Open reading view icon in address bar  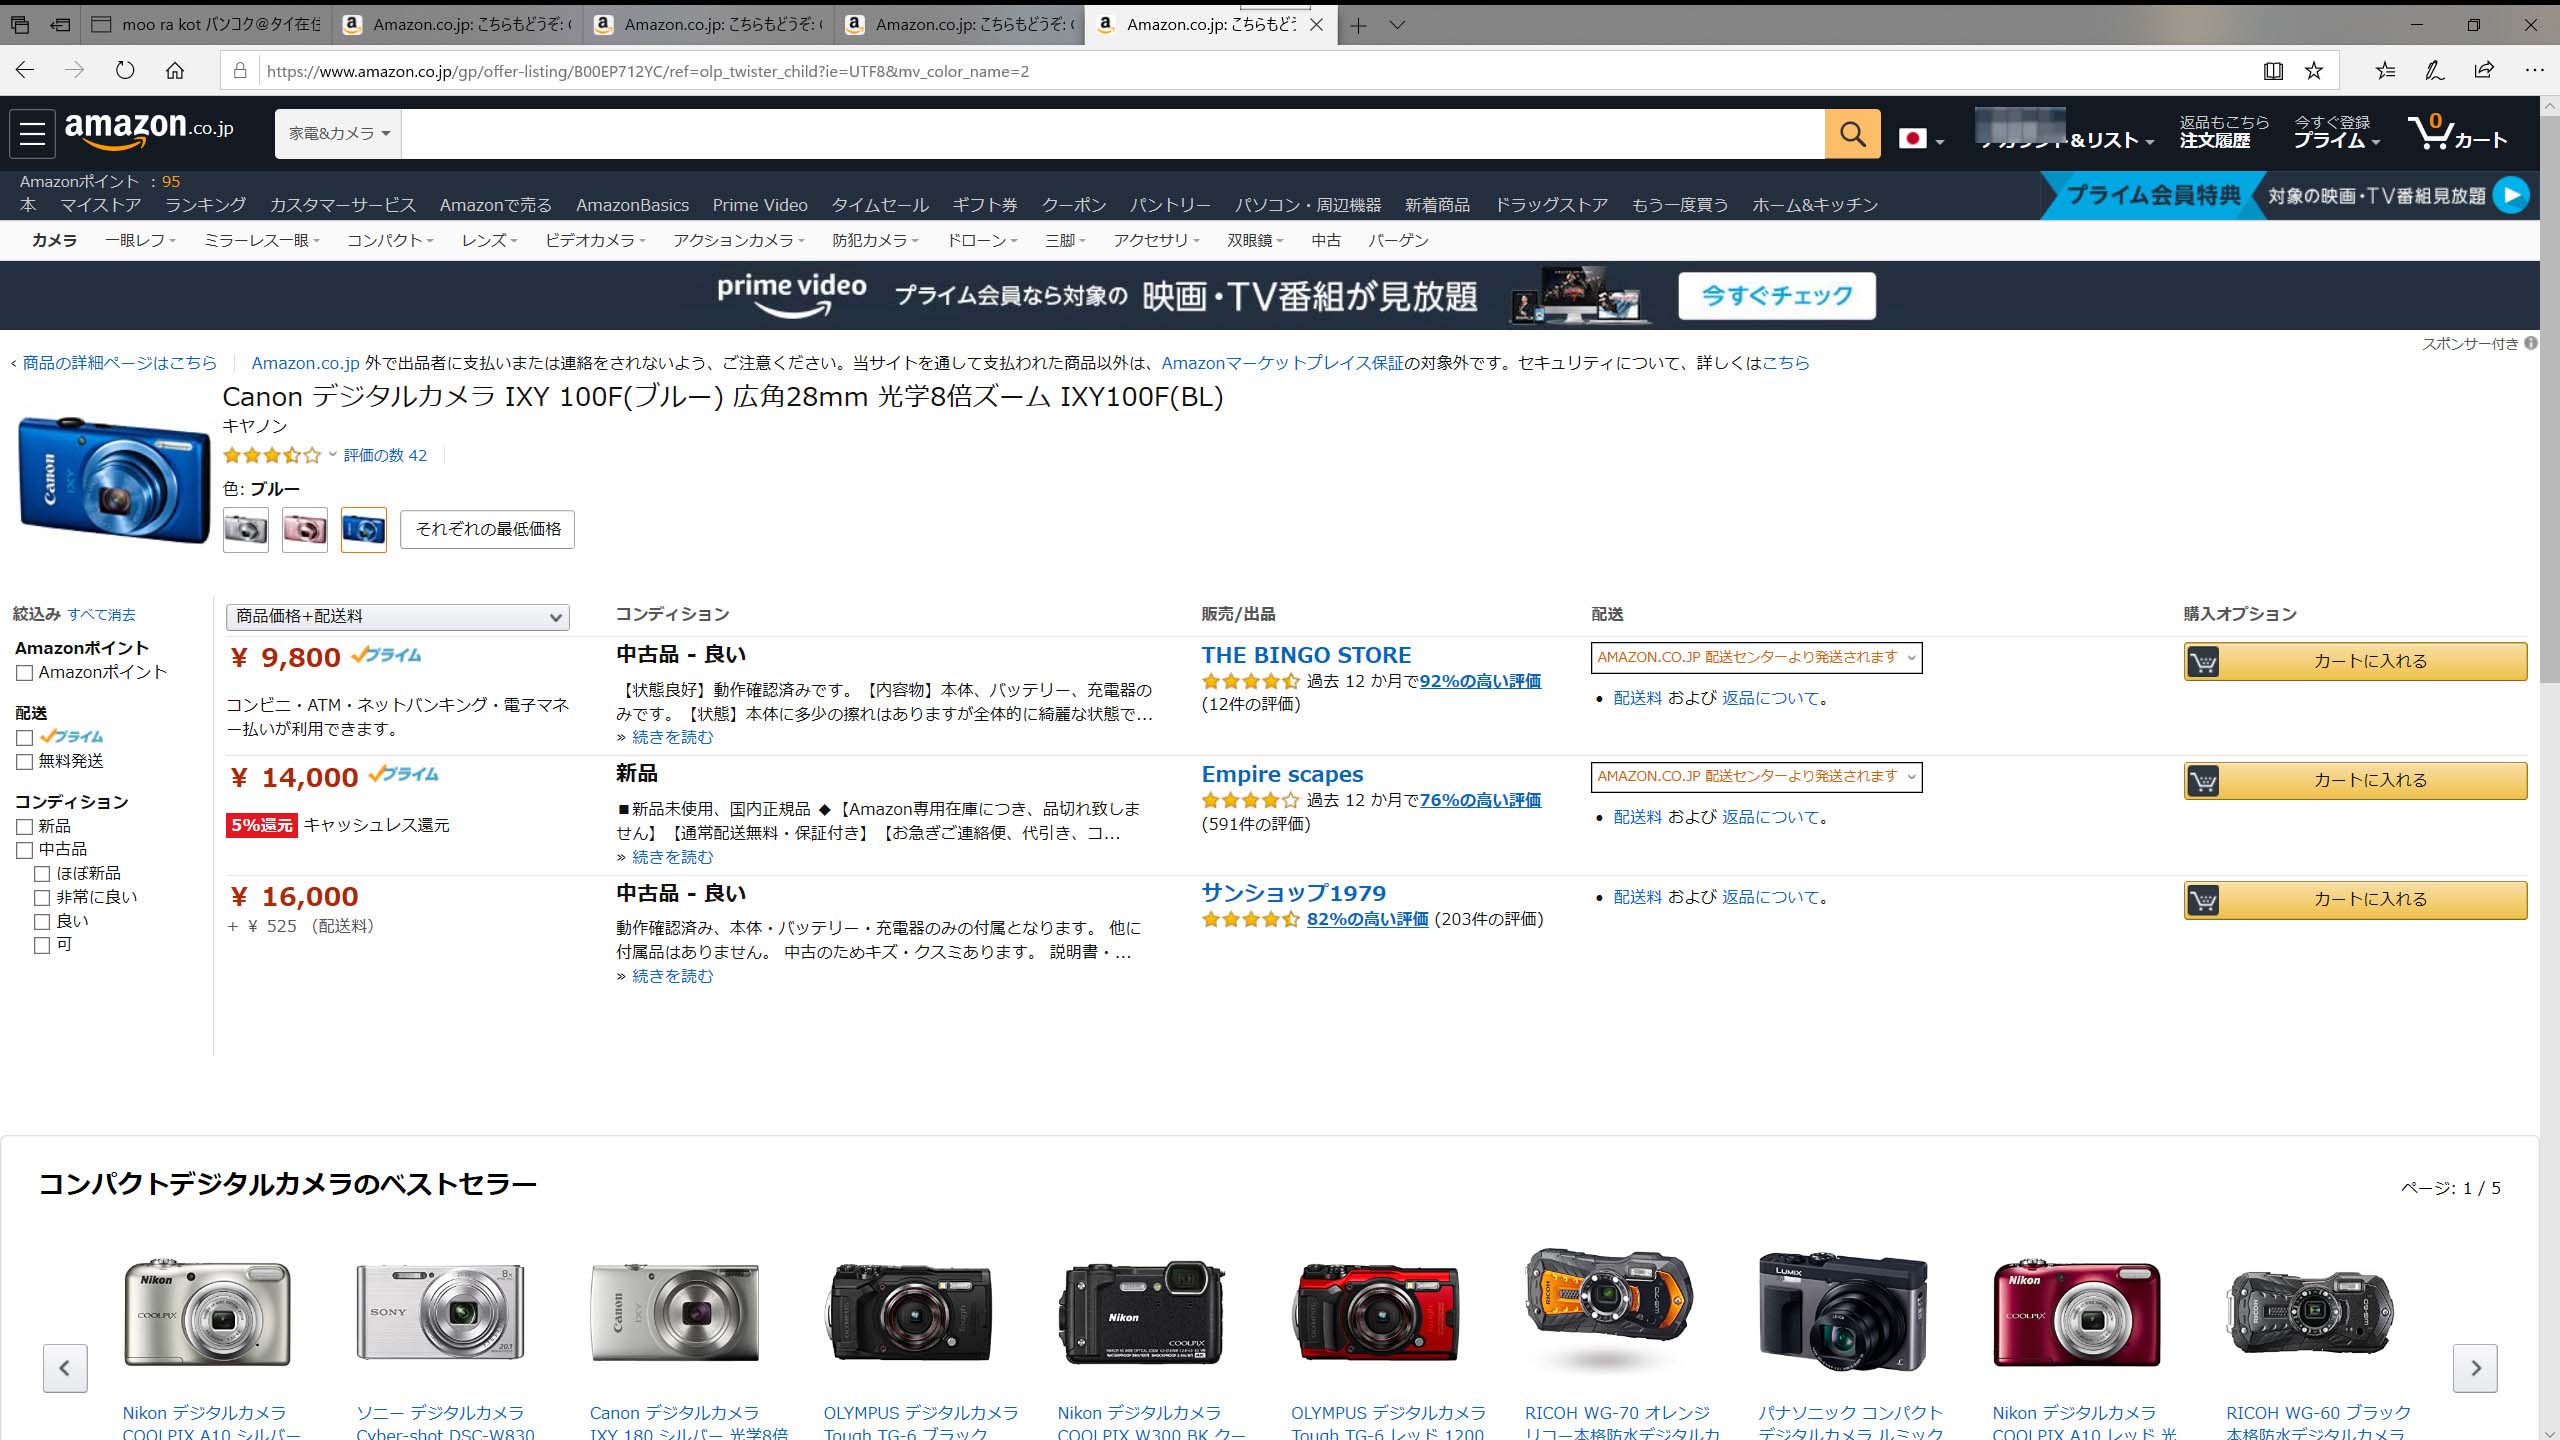point(2273,70)
